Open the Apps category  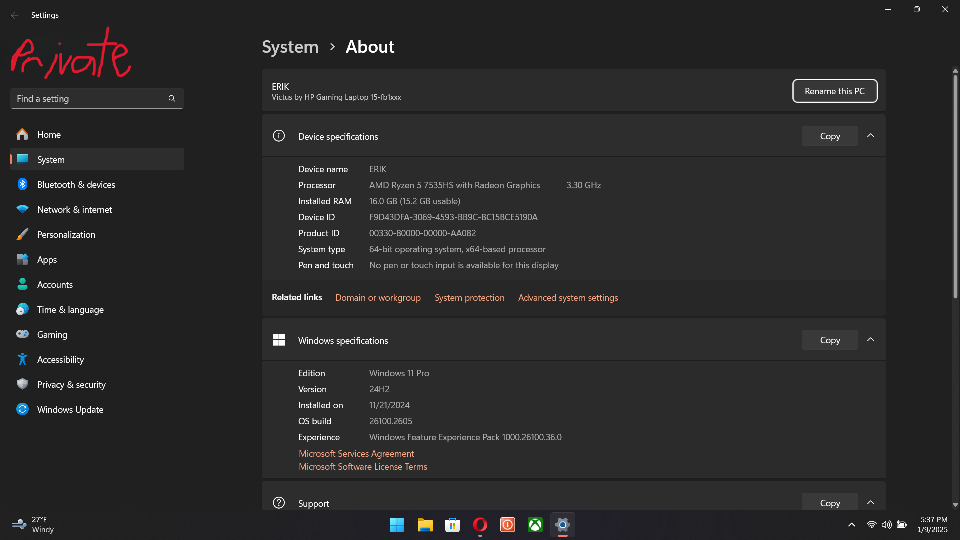[x=97, y=260]
